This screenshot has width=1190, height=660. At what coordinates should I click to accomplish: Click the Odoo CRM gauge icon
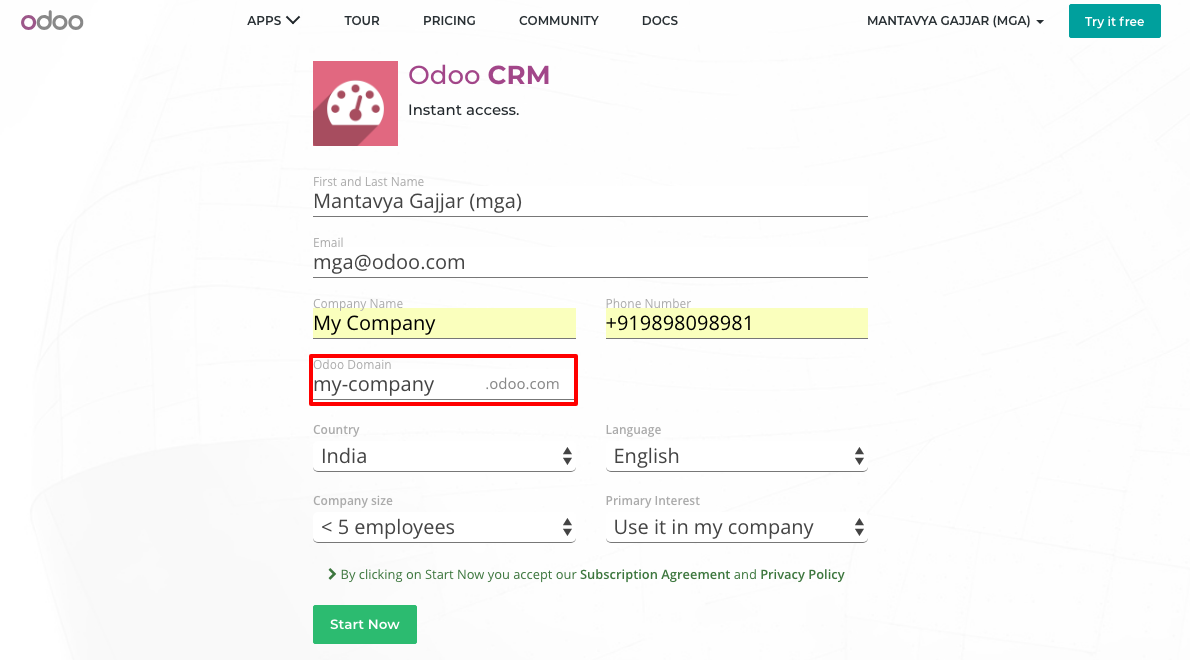(x=355, y=104)
